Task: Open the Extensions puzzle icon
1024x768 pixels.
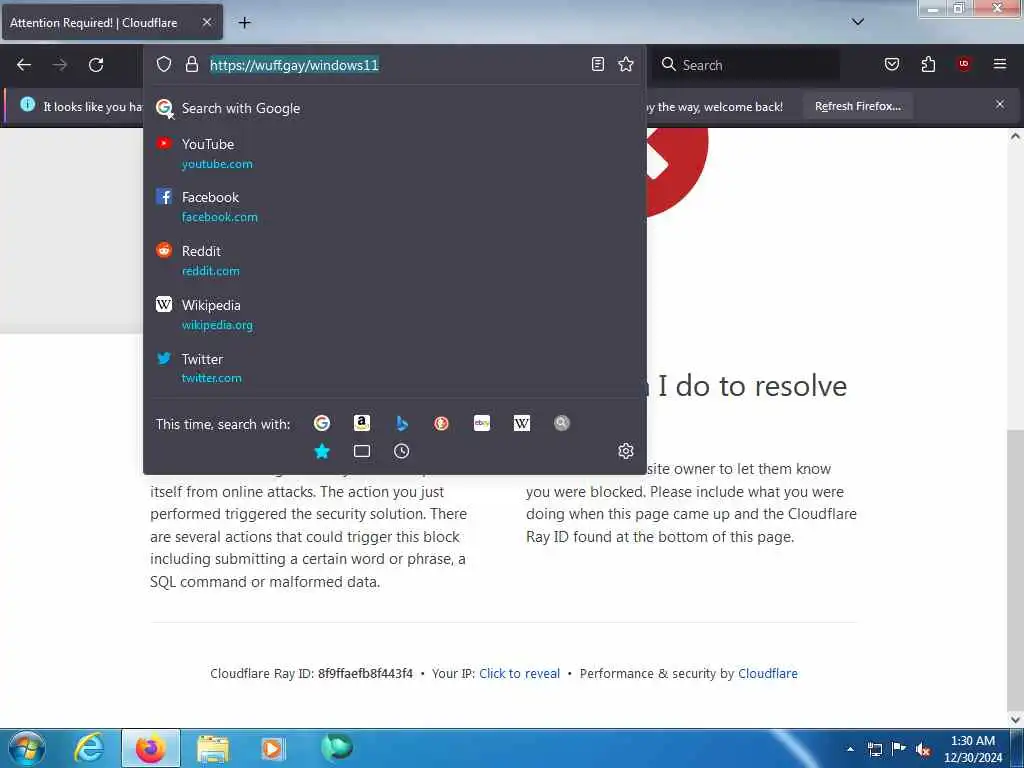Action: 928,64
